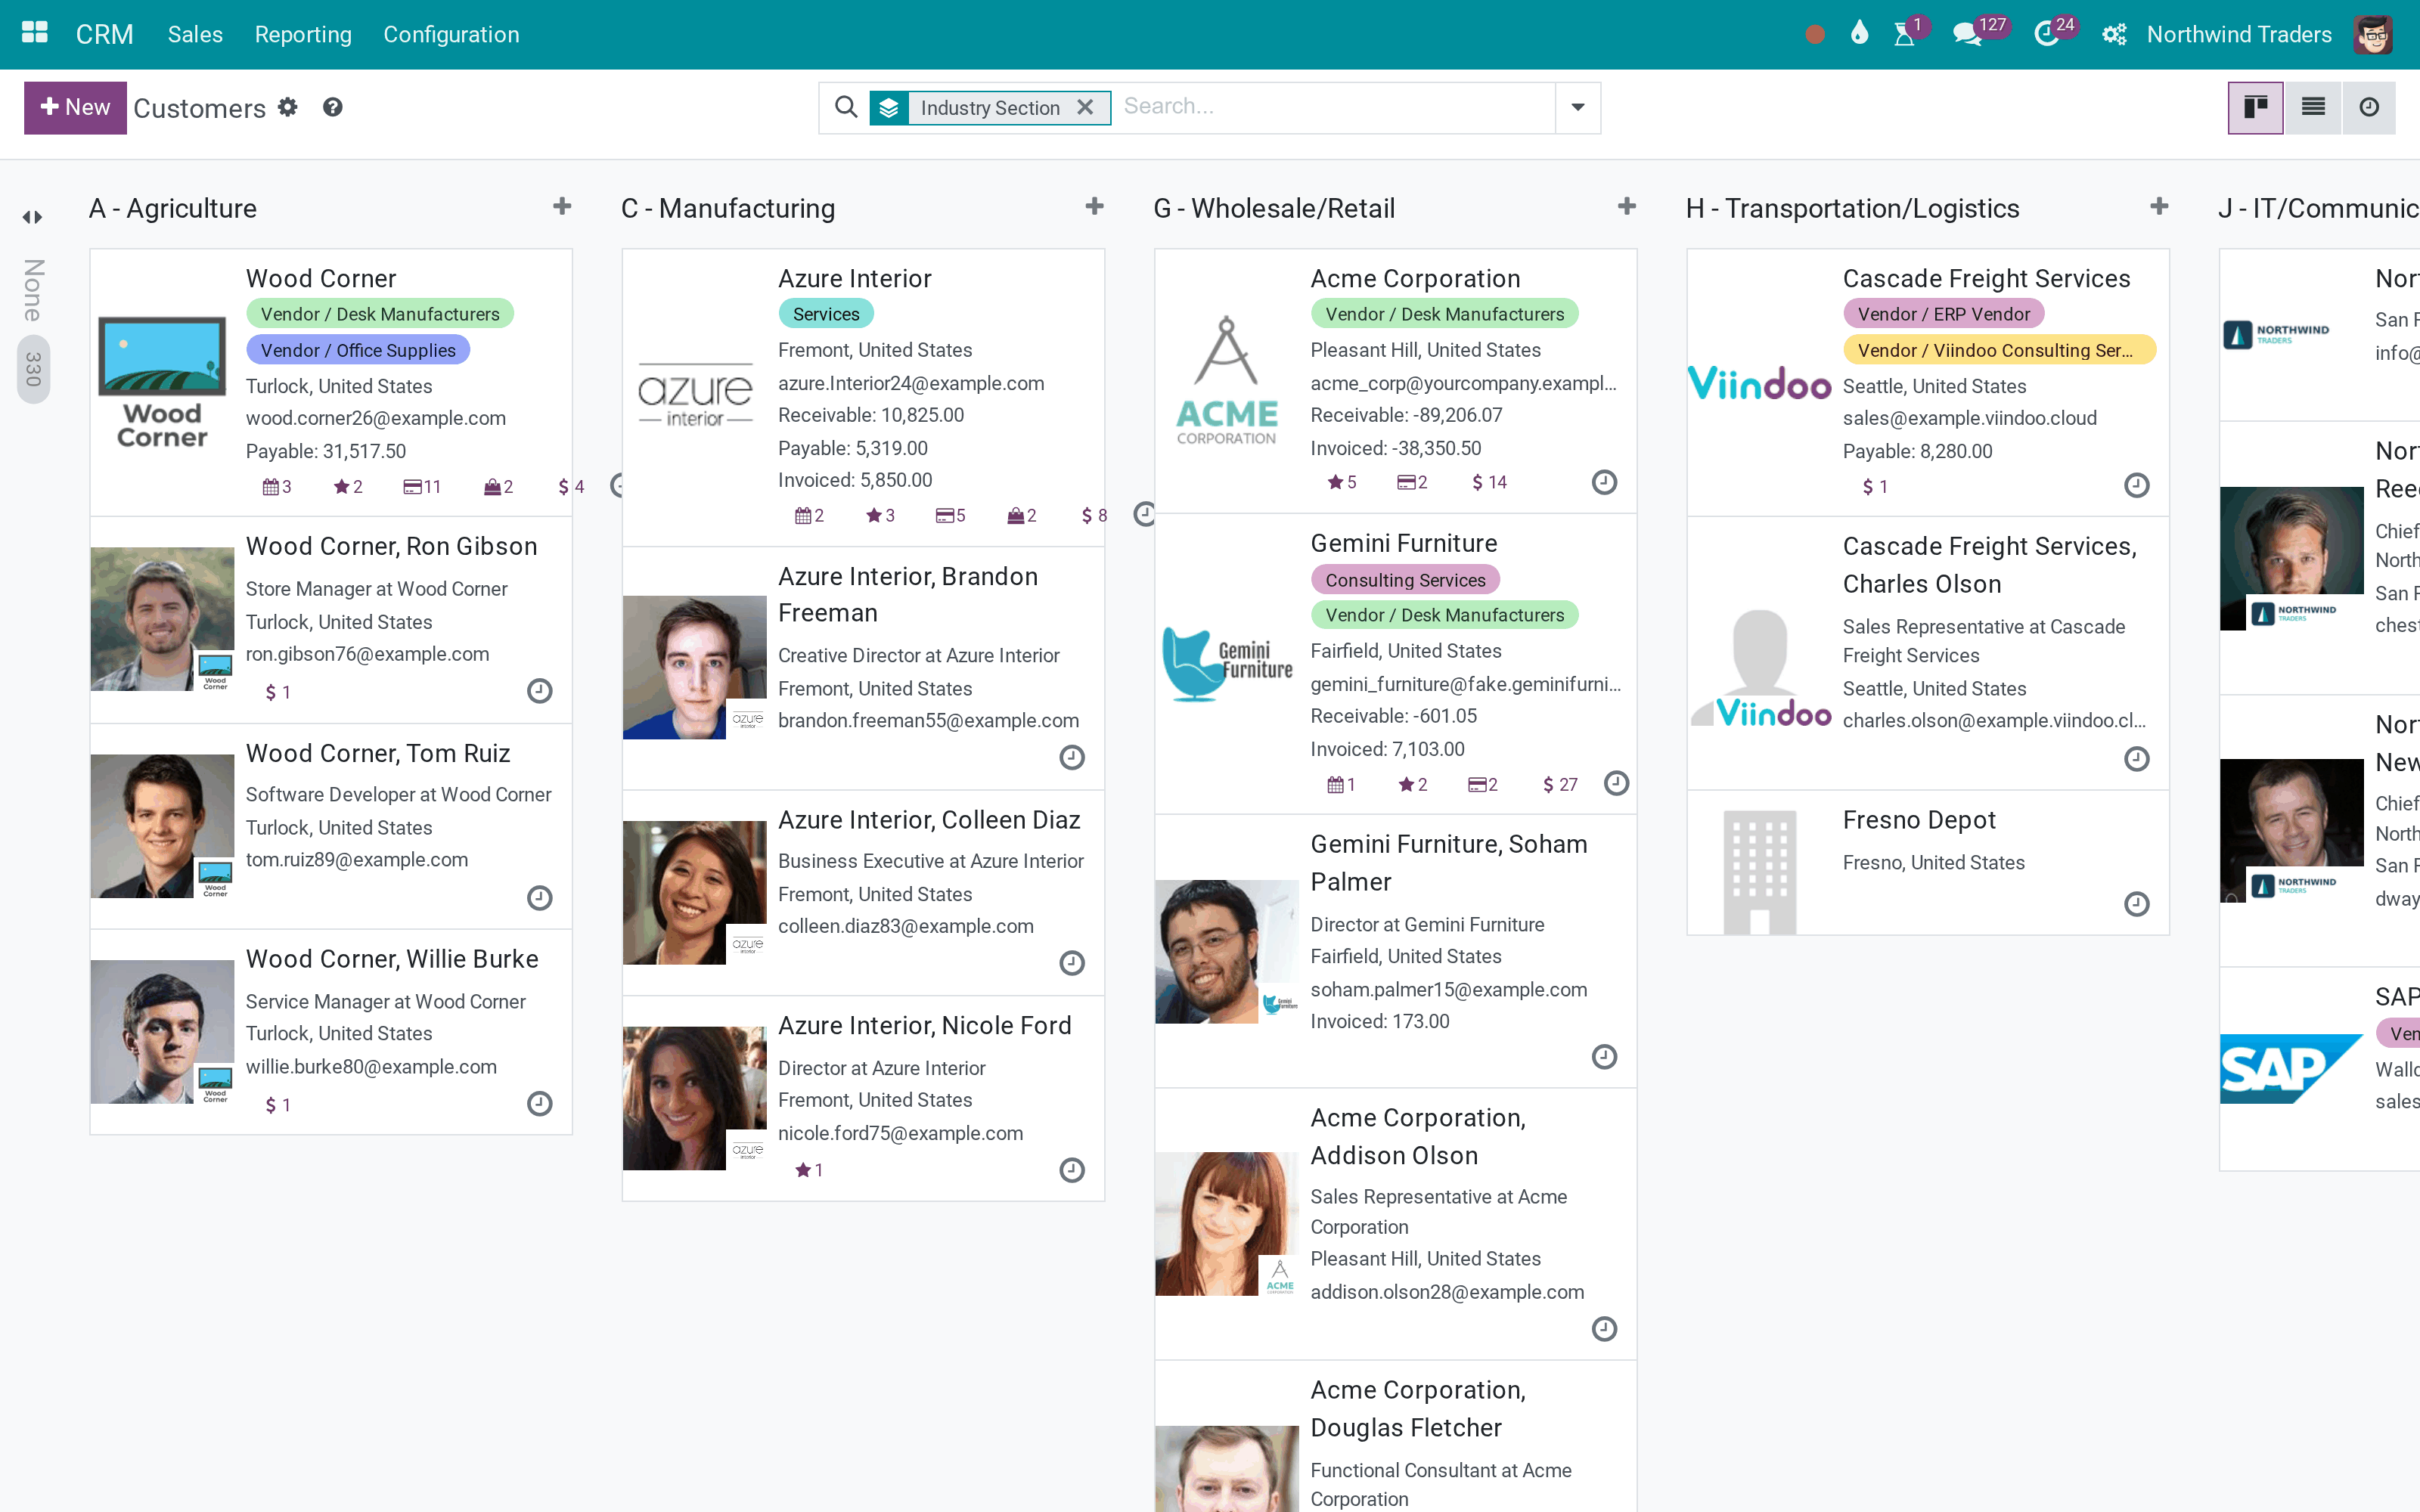The width and height of the screenshot is (2420, 1512).
Task: Switch to List view
Action: 2312,107
